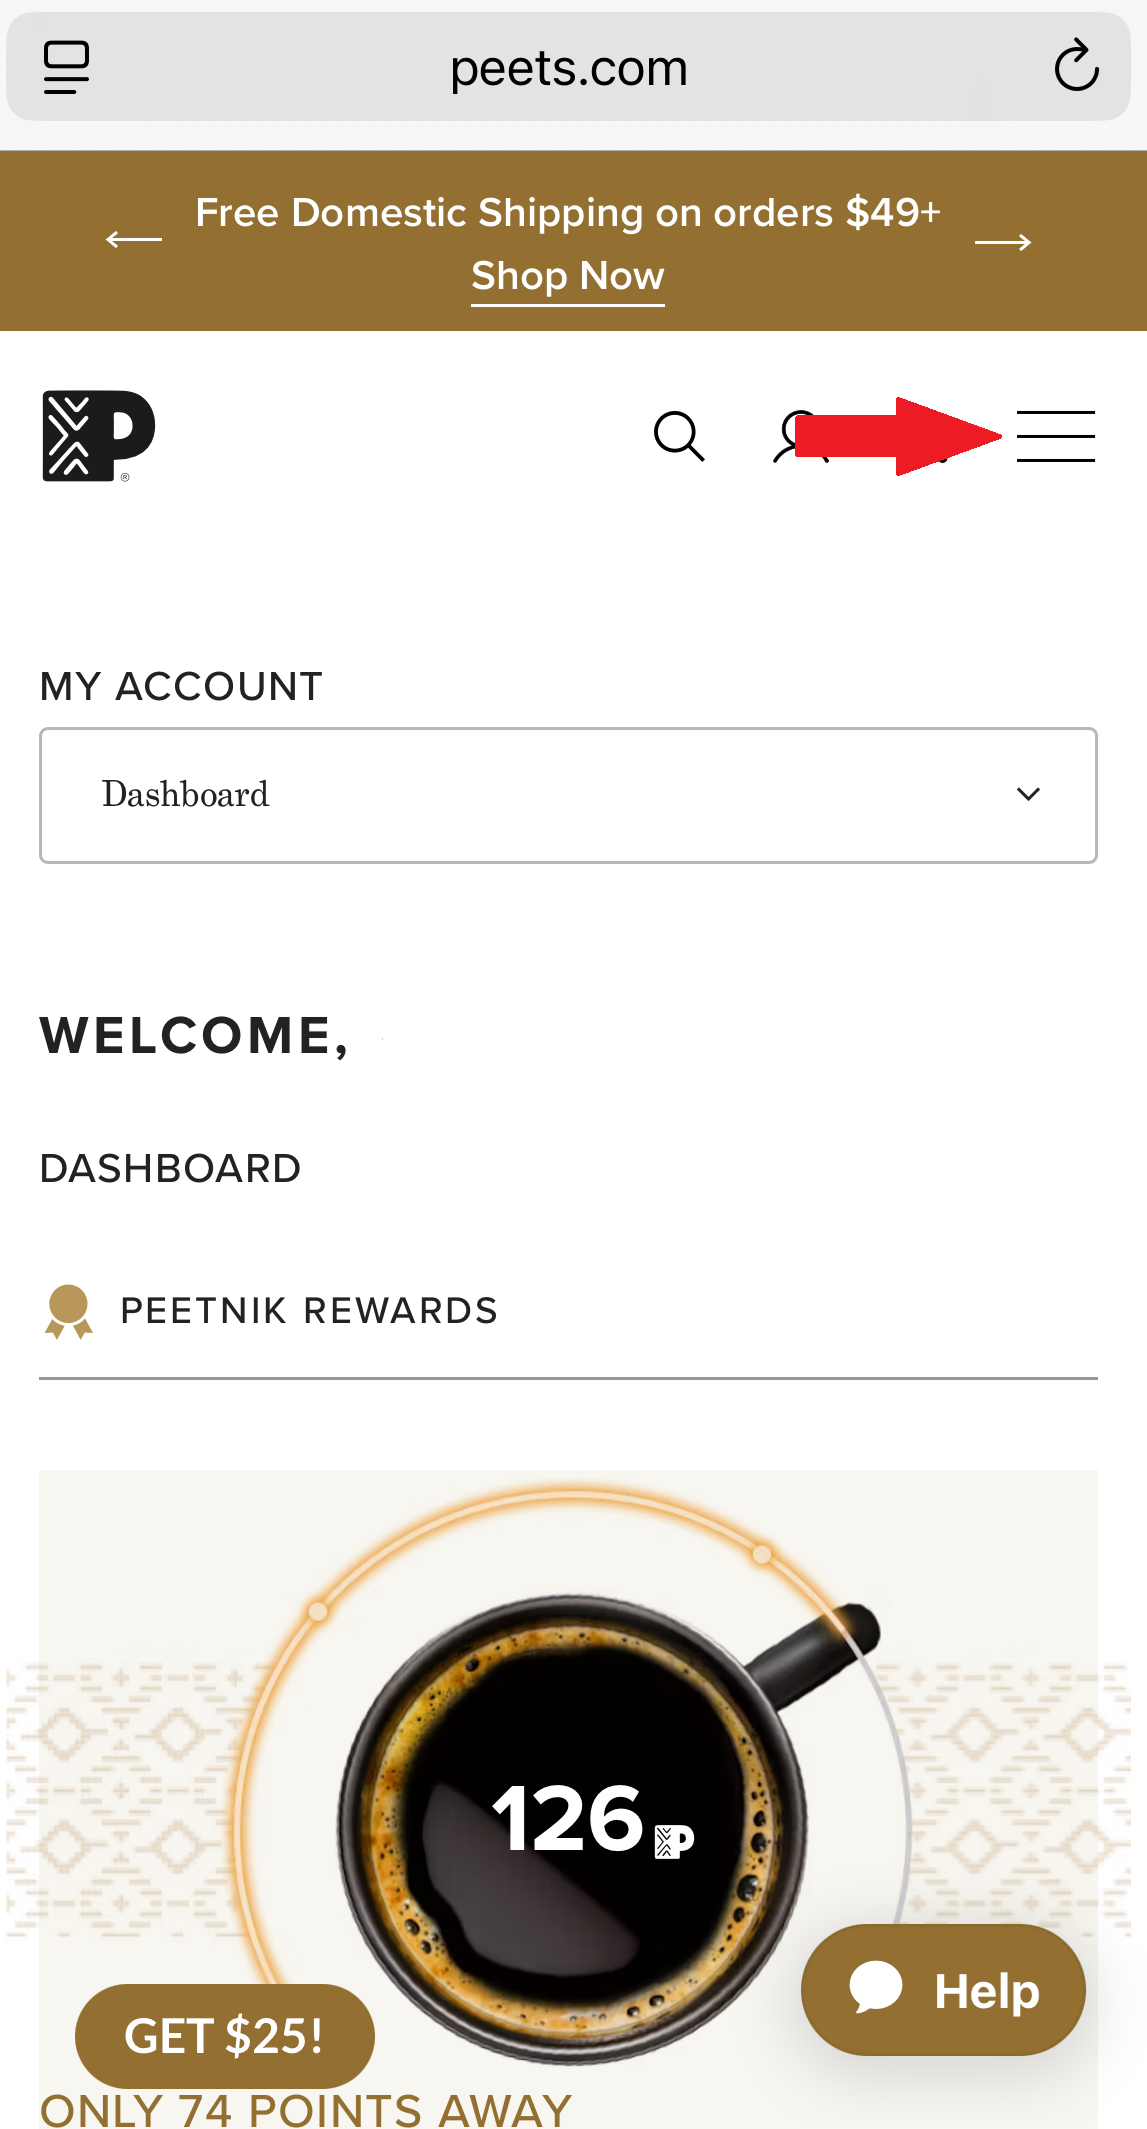Viewport: 1147px width, 2129px height.
Task: Tap the small Peet's points icon beside 126
Action: coord(674,1841)
